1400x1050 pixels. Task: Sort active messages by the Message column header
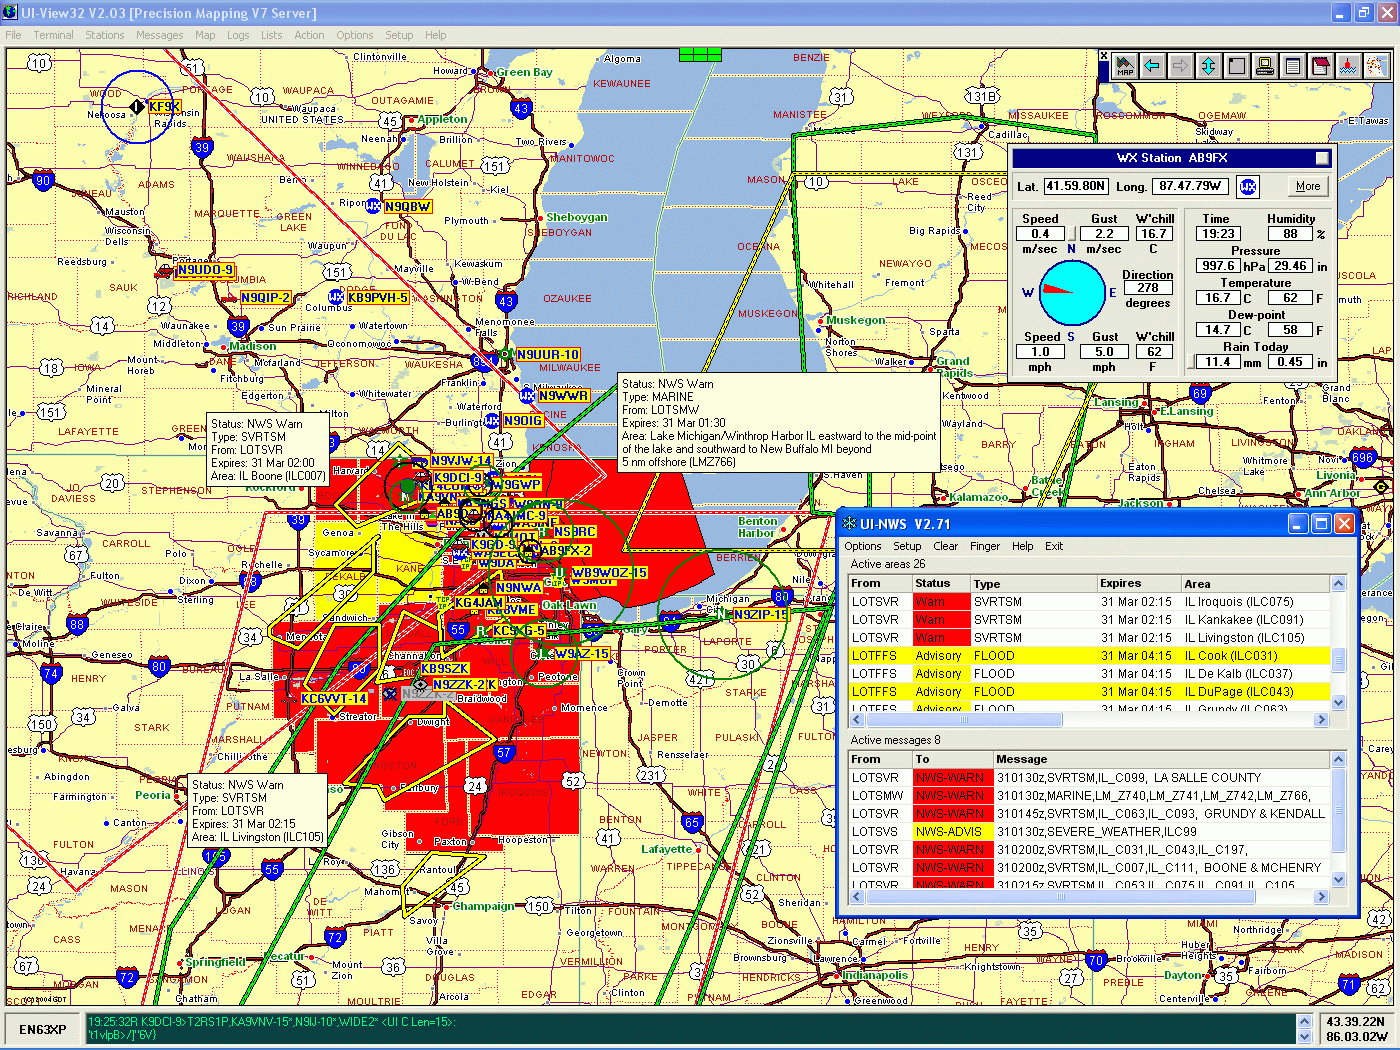[1160, 759]
